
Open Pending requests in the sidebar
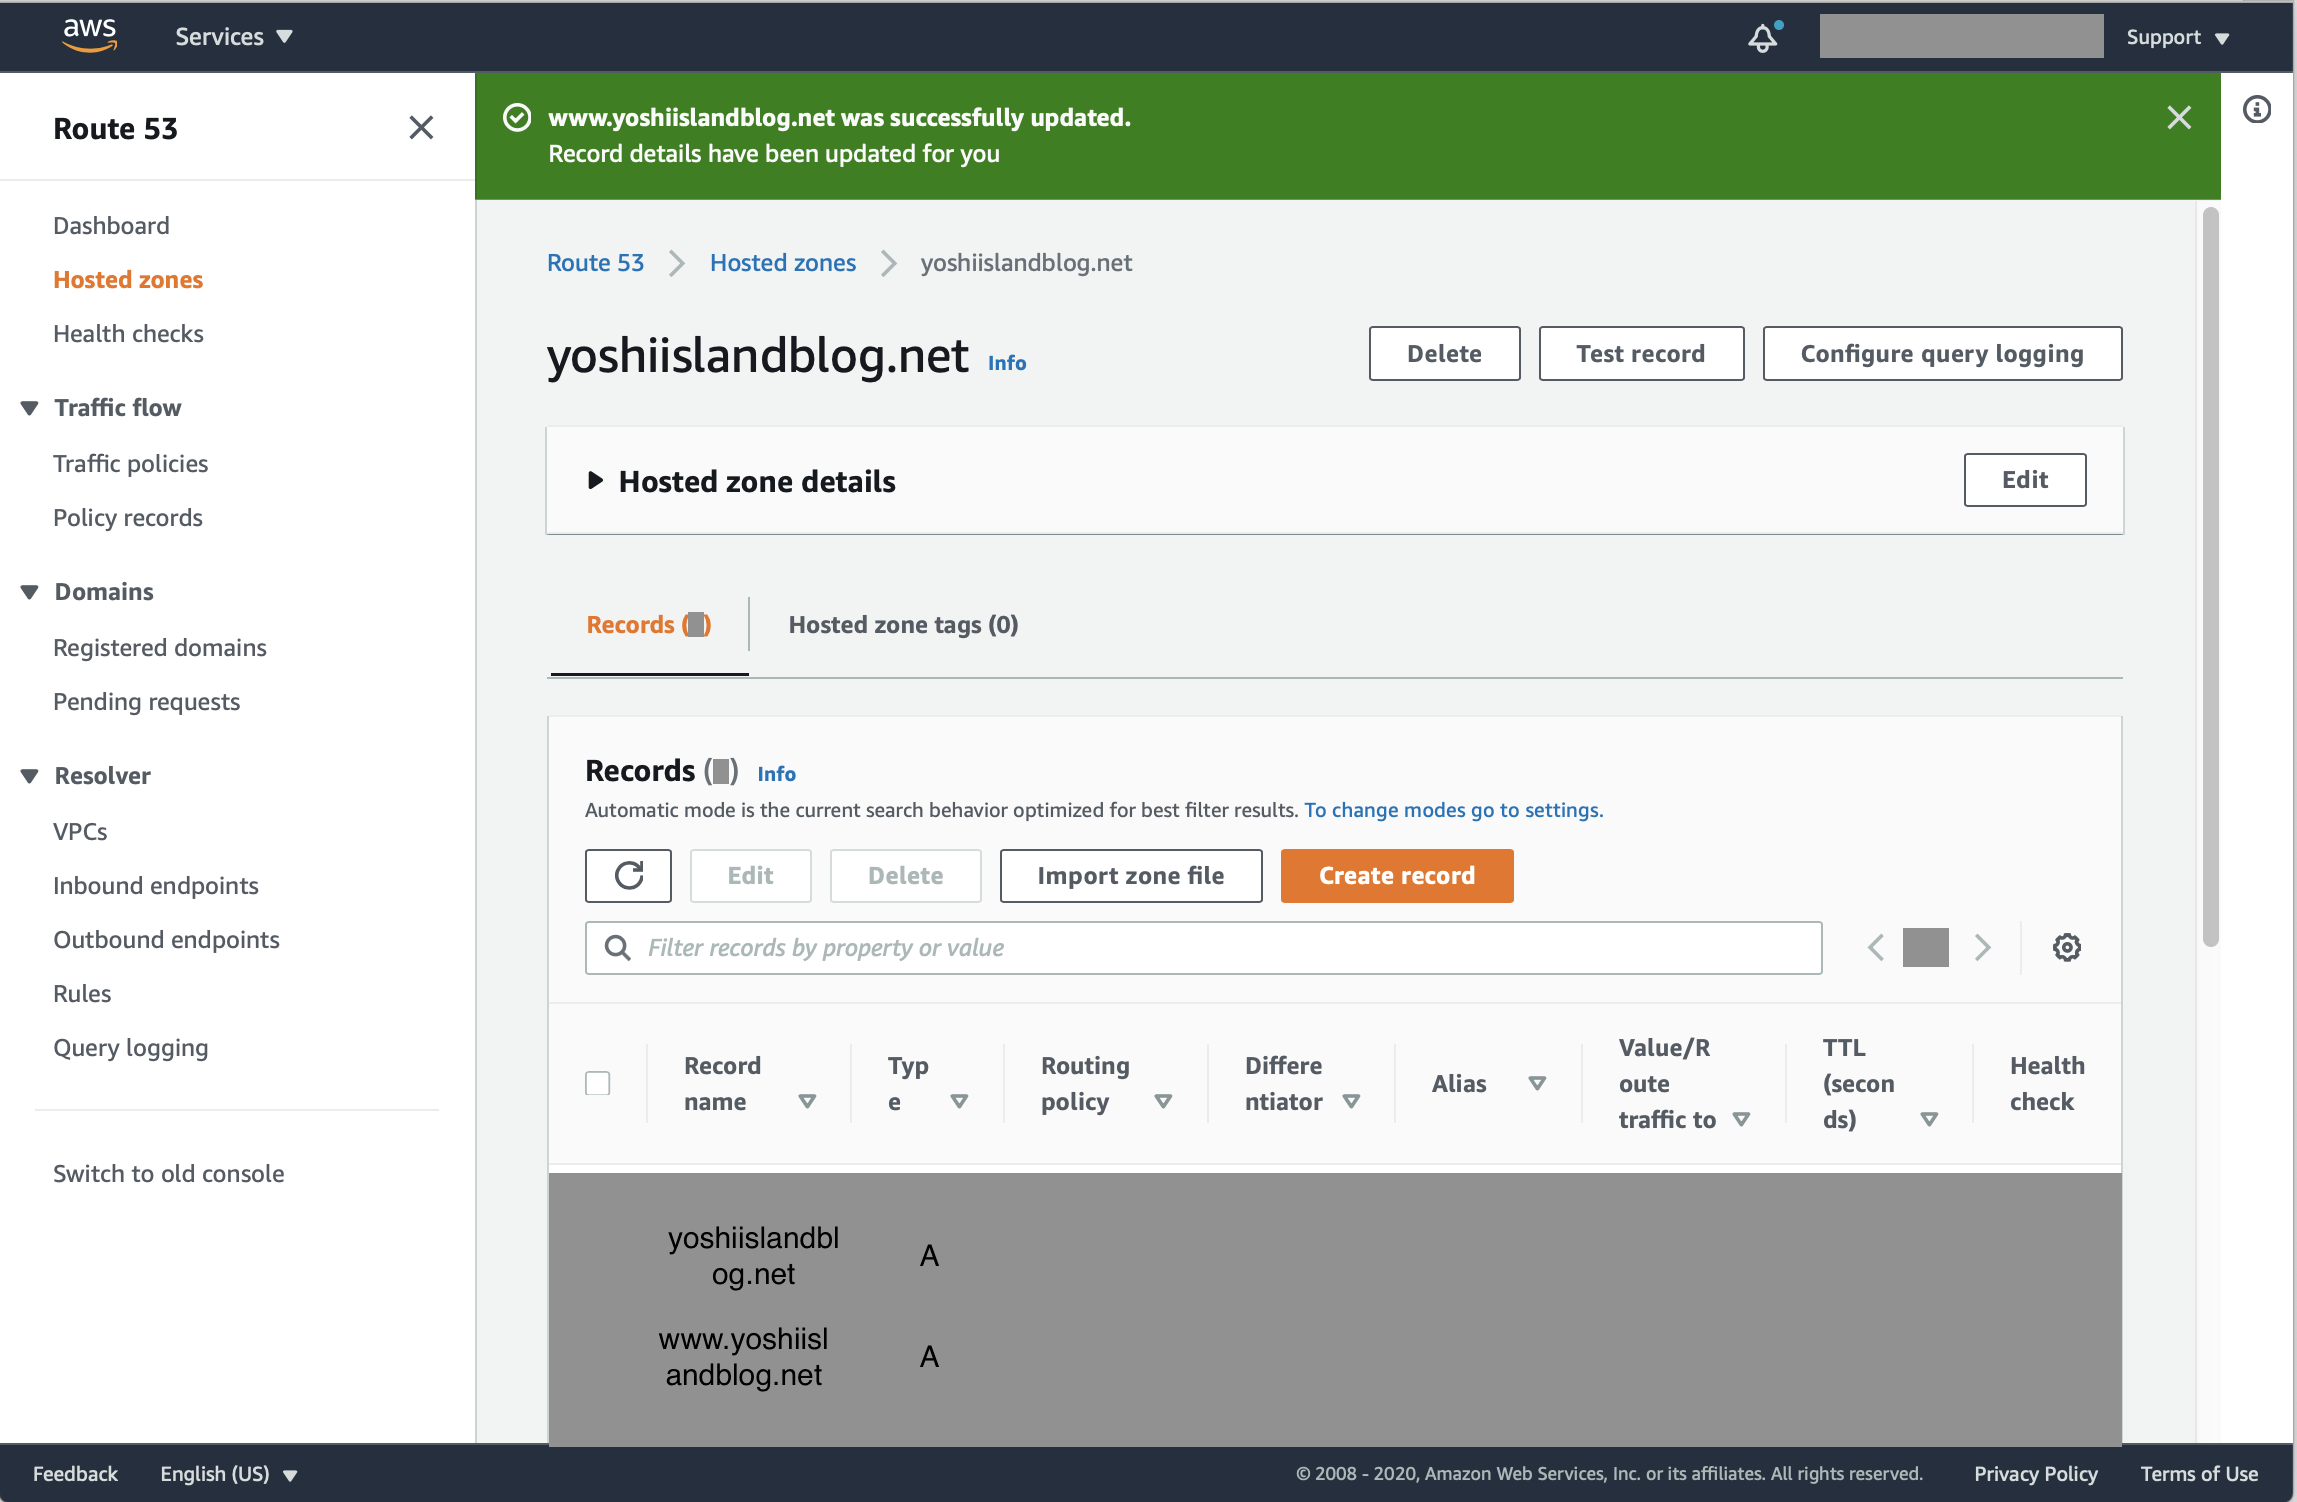click(146, 701)
